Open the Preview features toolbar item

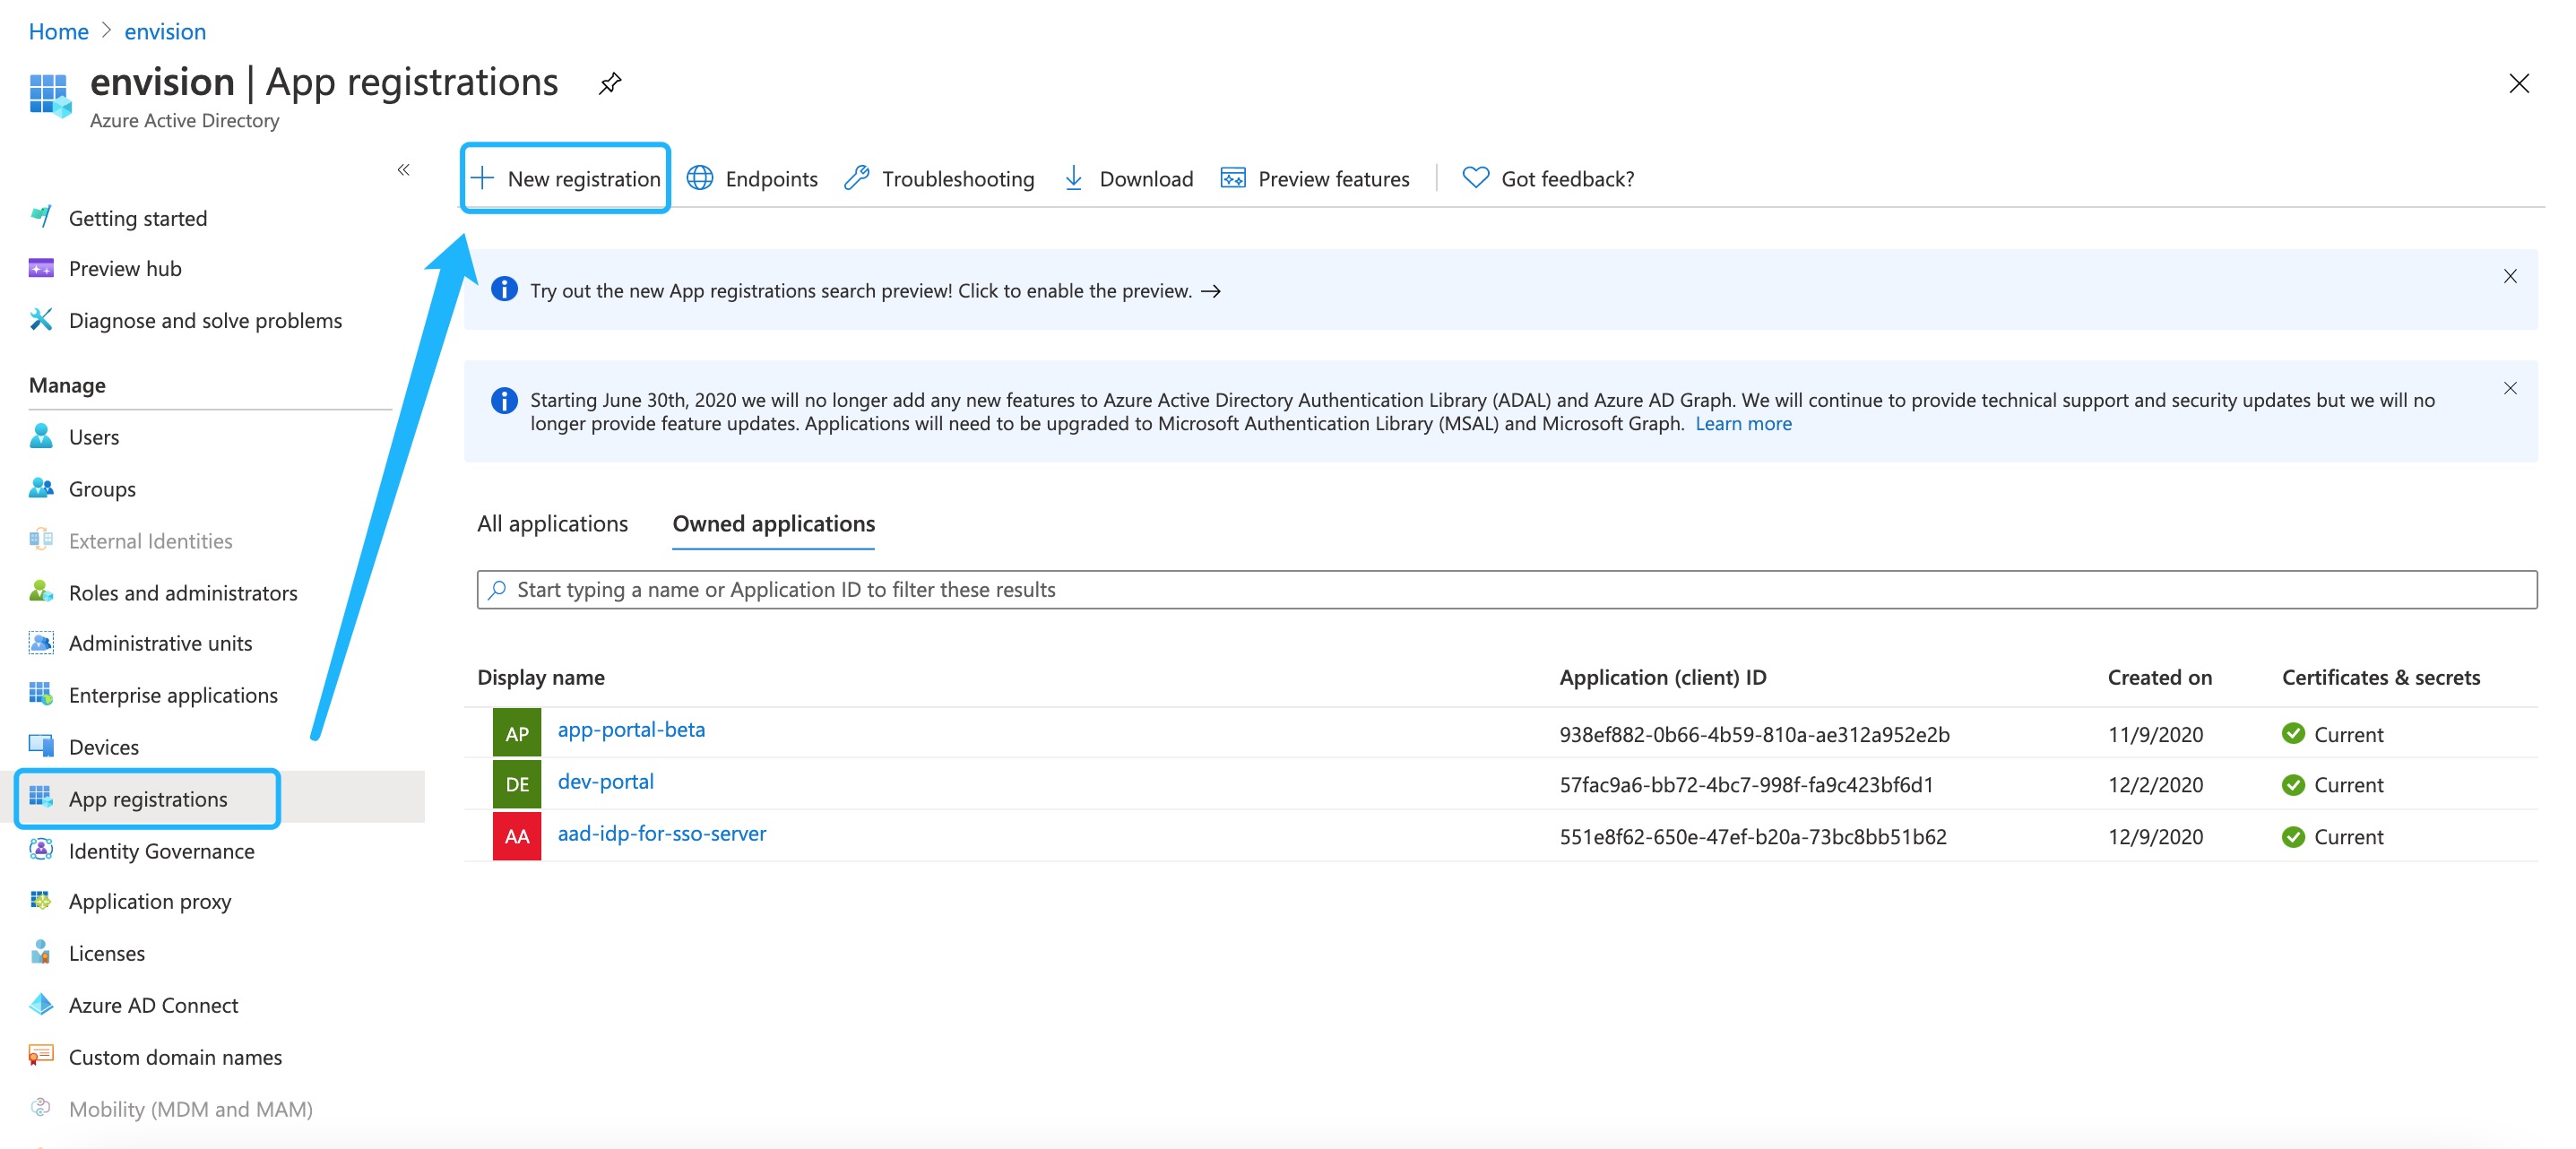point(1314,179)
